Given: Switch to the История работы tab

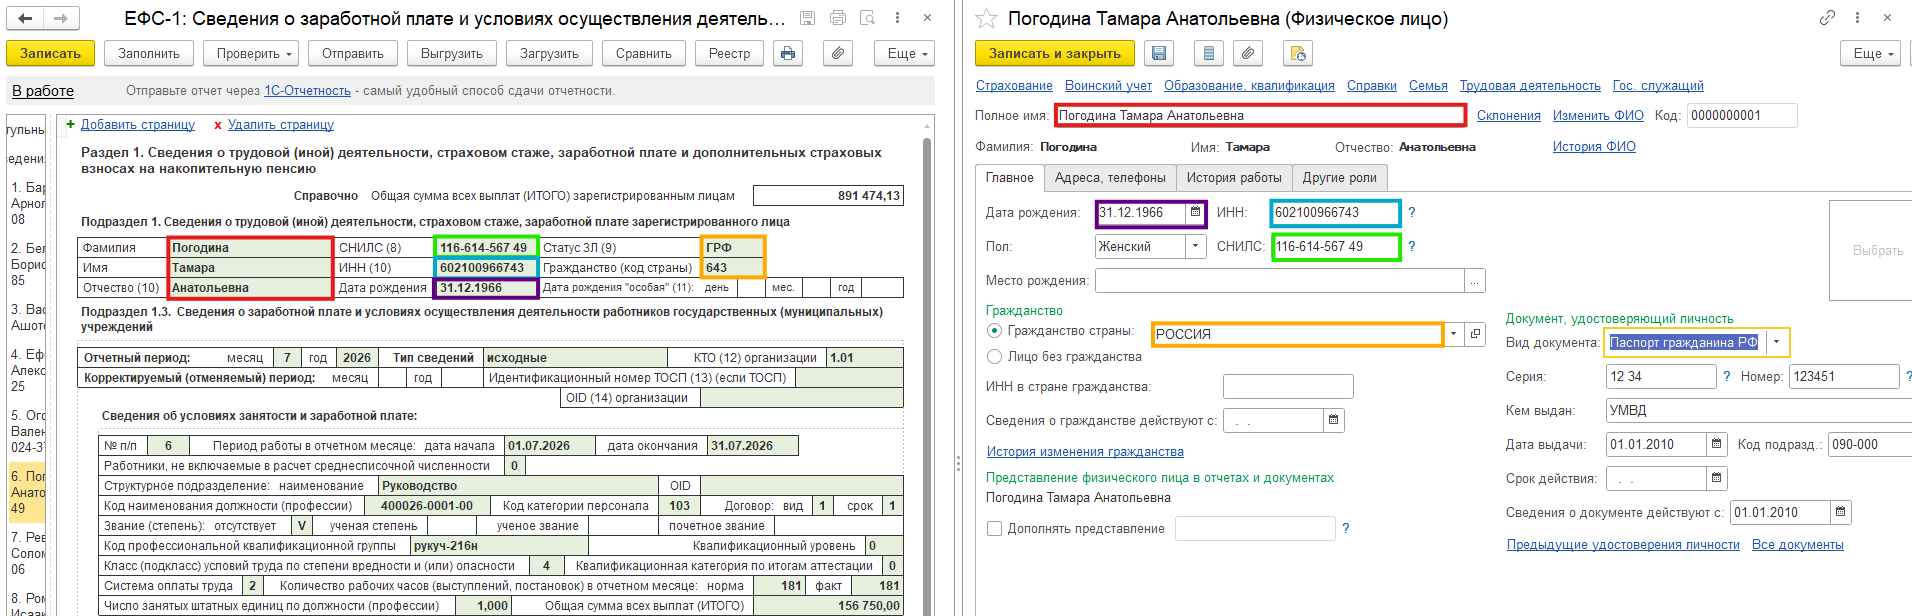Looking at the screenshot, I should point(1234,178).
